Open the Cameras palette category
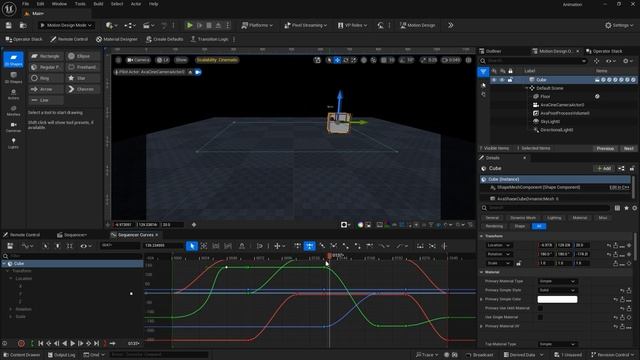The image size is (640, 360). click(13, 127)
